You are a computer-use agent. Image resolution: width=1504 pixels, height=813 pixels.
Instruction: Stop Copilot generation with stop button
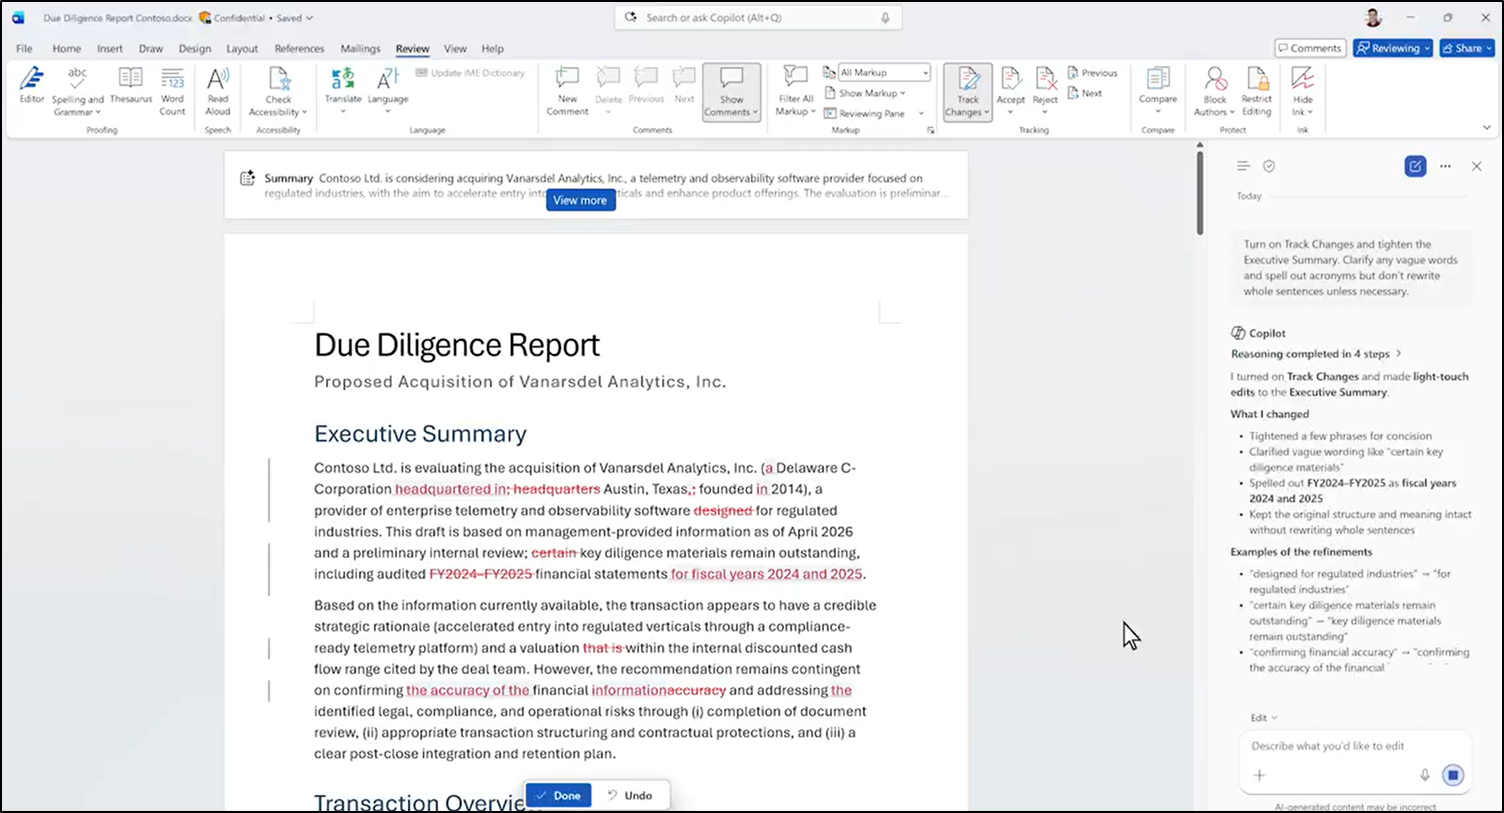[1453, 775]
